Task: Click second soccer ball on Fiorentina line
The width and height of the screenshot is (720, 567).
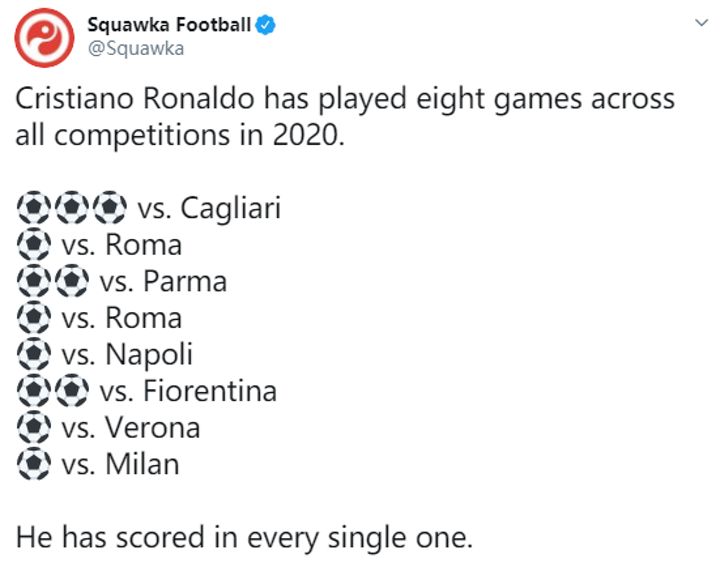Action: point(71,391)
